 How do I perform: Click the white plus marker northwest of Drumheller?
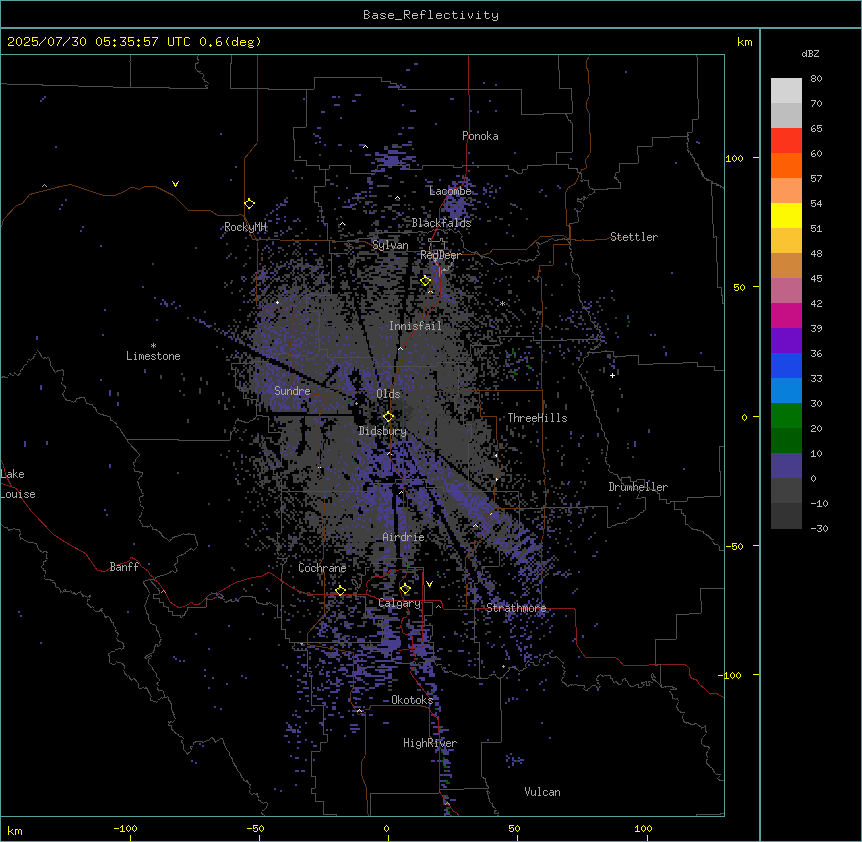(612, 375)
